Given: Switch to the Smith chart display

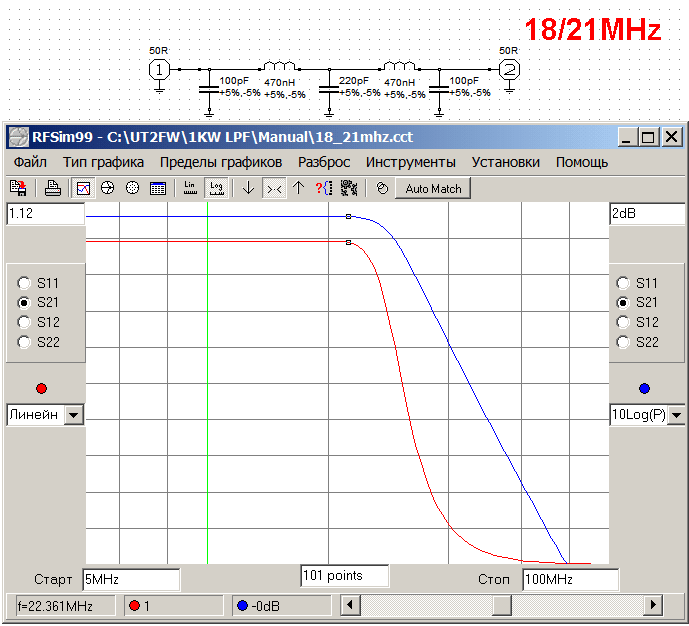Looking at the screenshot, I should coord(108,188).
